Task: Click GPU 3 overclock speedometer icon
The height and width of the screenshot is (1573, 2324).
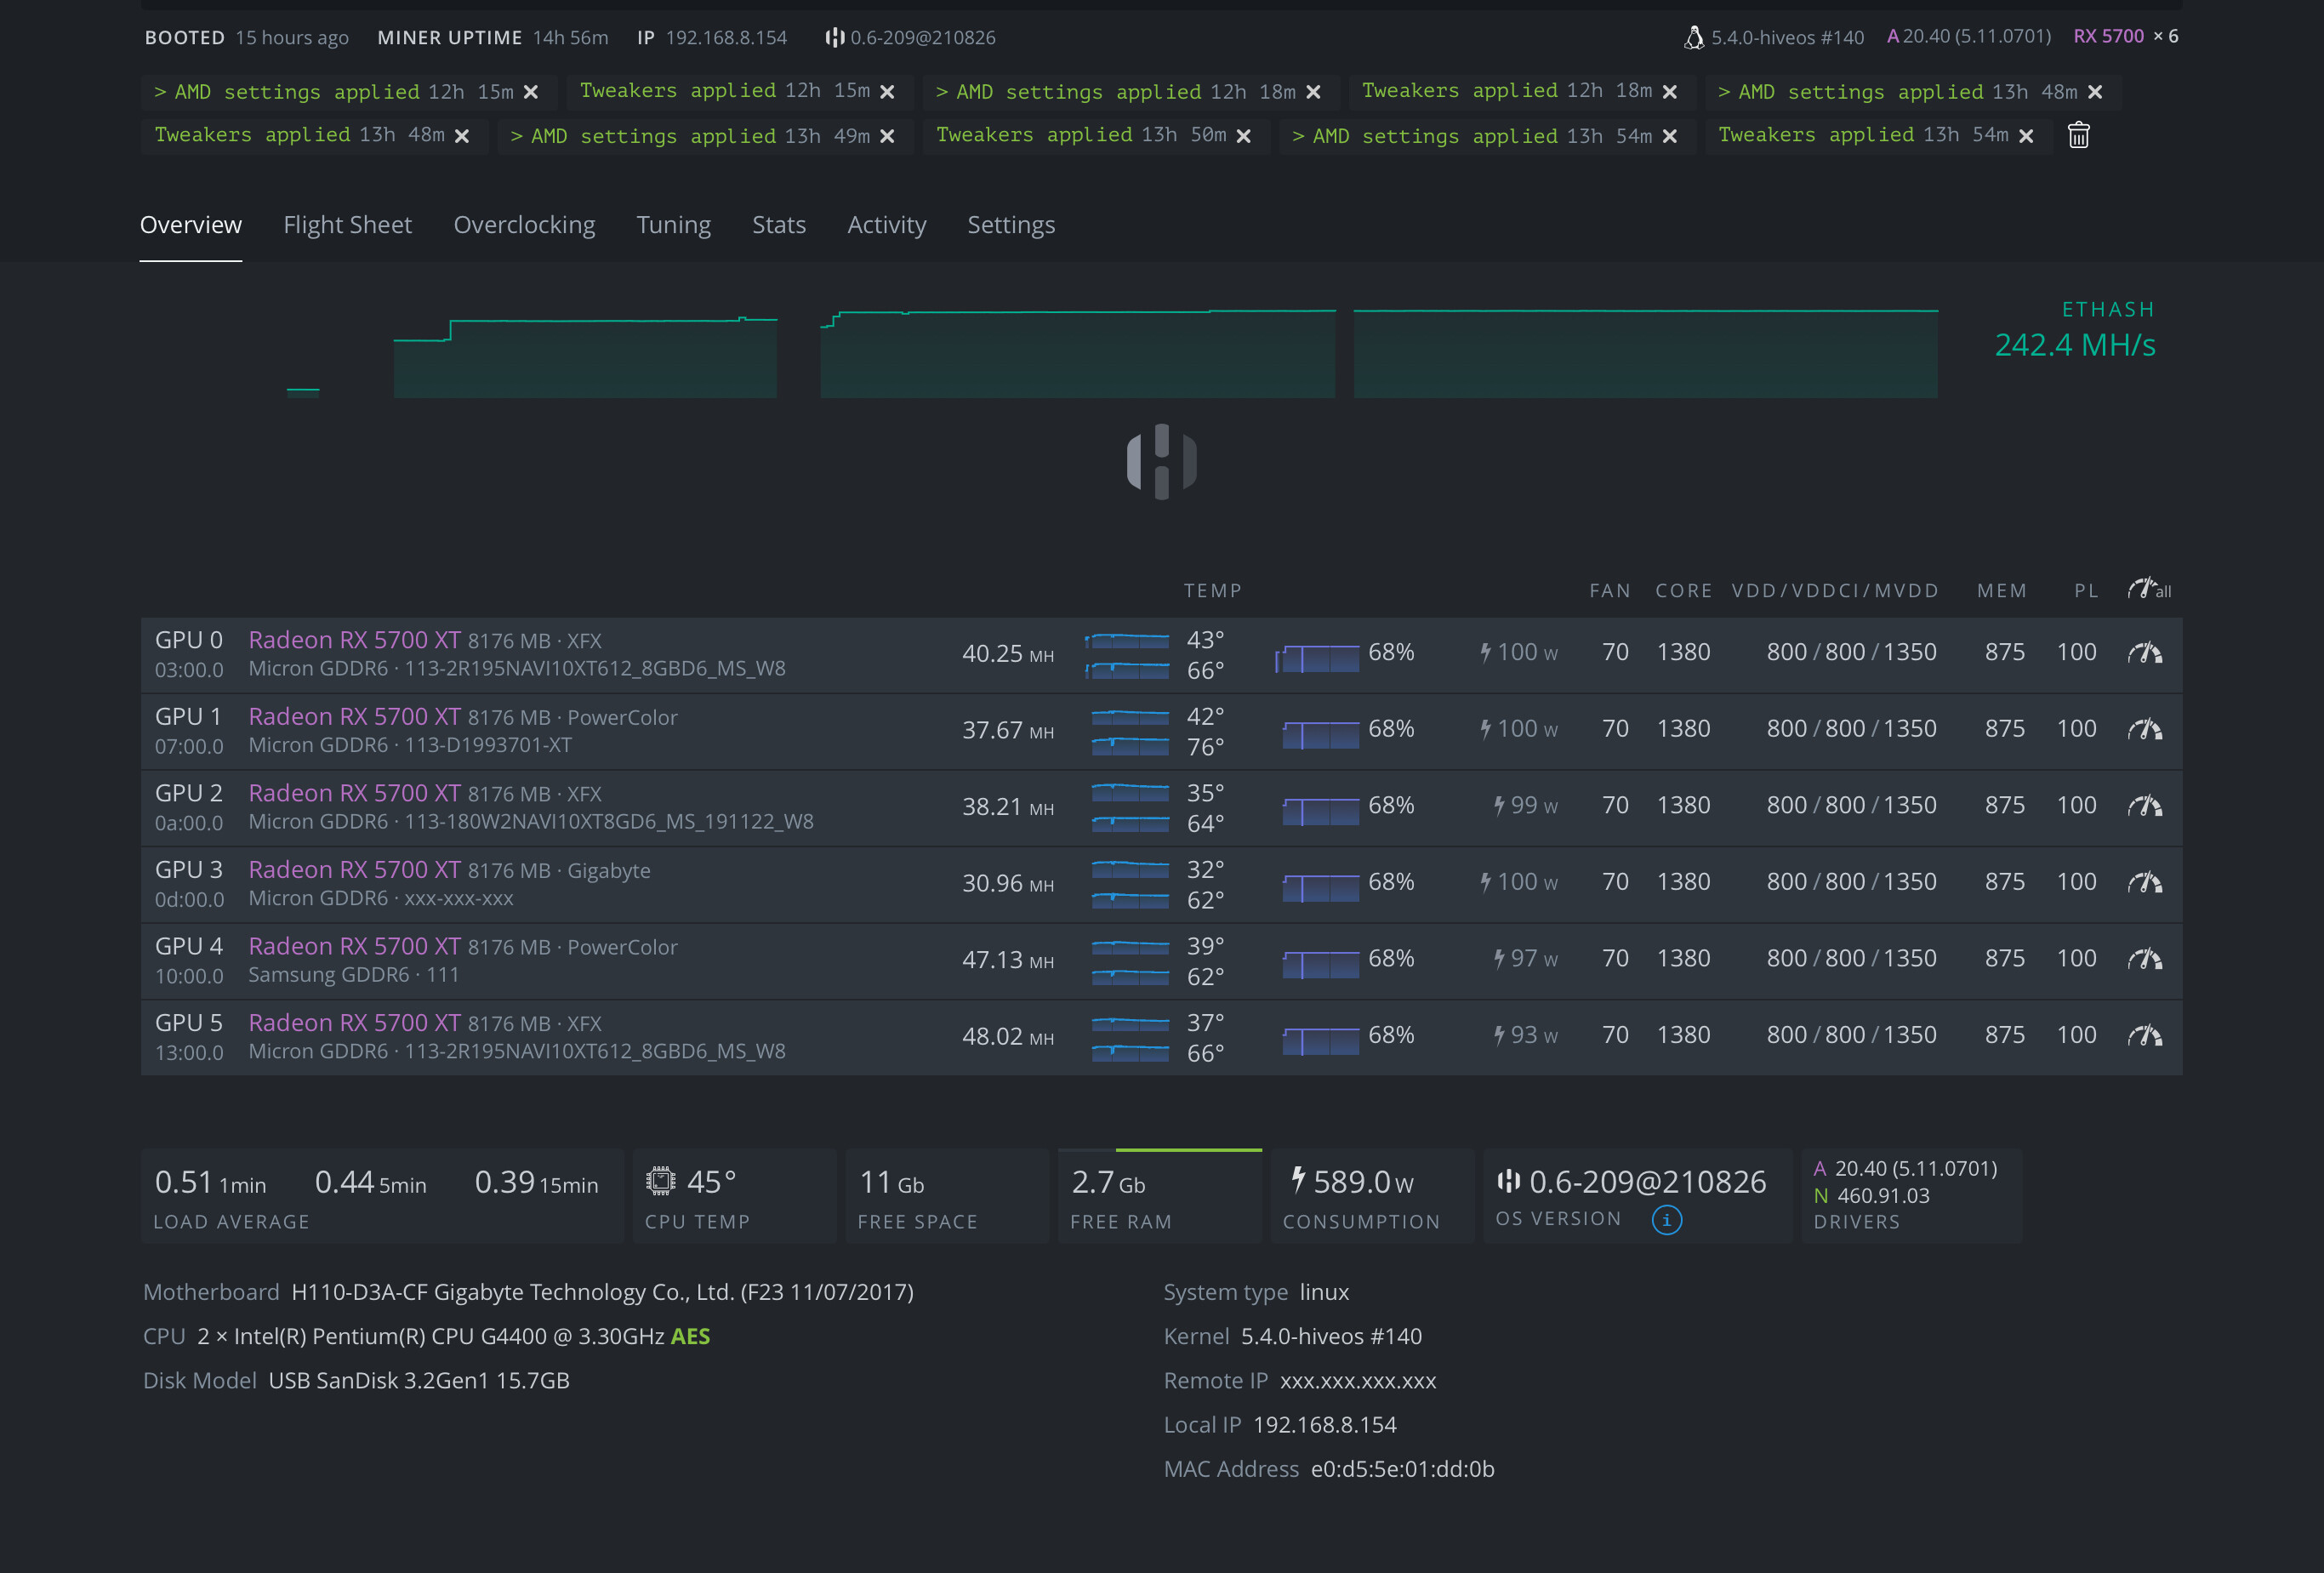Action: [2144, 883]
